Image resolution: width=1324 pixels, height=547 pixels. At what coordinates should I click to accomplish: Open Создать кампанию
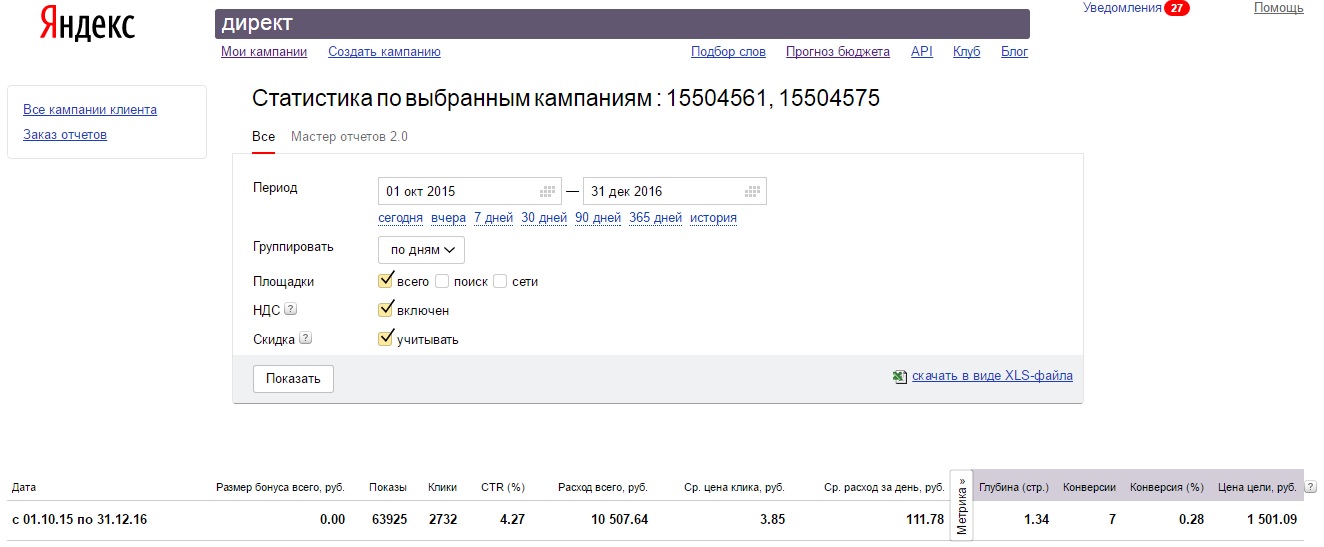click(384, 52)
